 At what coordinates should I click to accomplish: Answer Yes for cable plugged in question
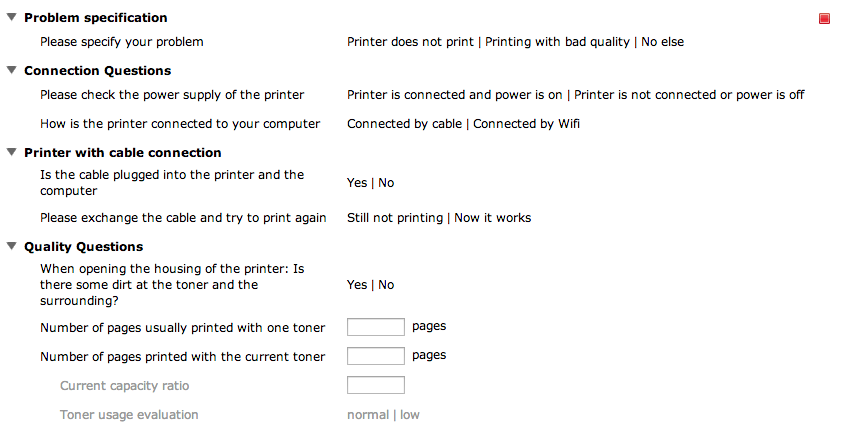pos(357,183)
